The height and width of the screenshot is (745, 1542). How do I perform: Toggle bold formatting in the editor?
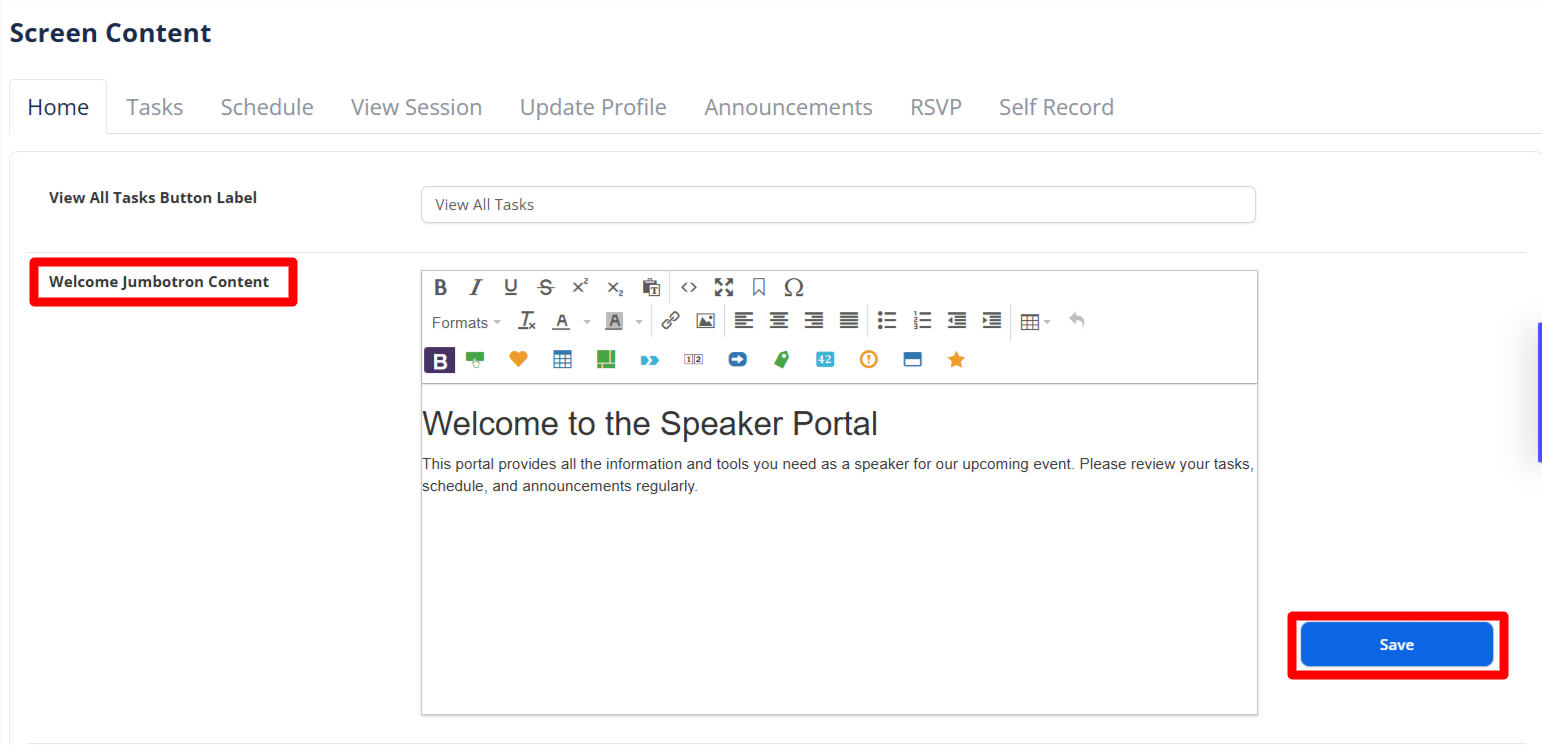click(440, 288)
